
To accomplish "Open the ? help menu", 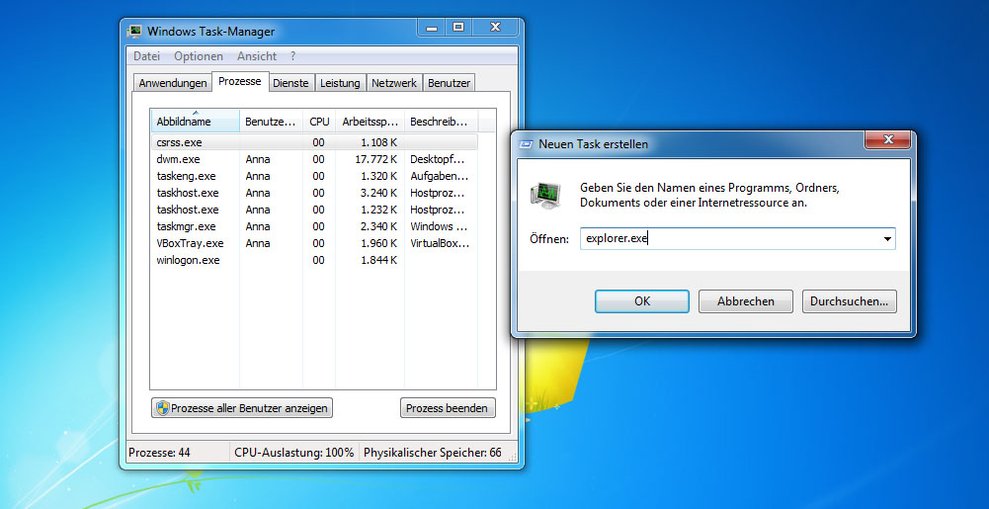I will [x=293, y=56].
